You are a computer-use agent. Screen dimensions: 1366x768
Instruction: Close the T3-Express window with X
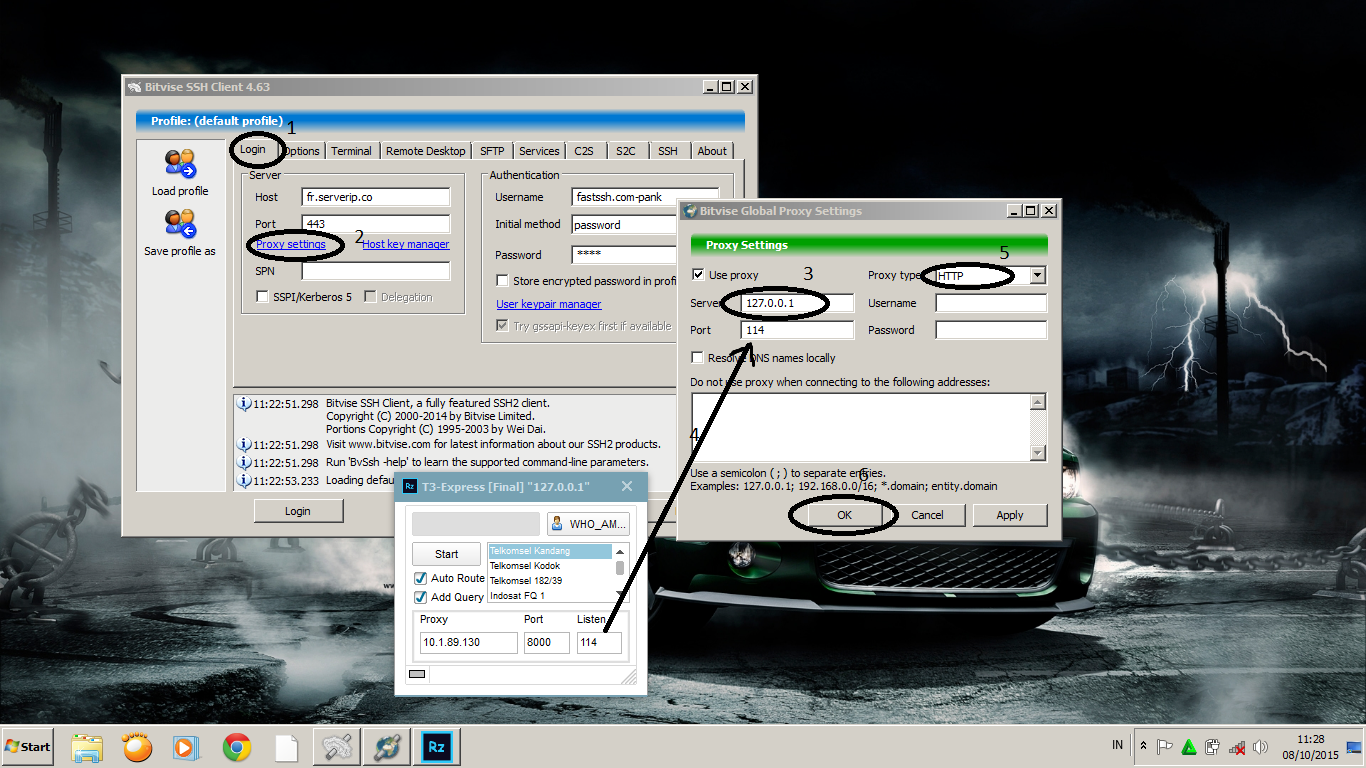tap(627, 486)
